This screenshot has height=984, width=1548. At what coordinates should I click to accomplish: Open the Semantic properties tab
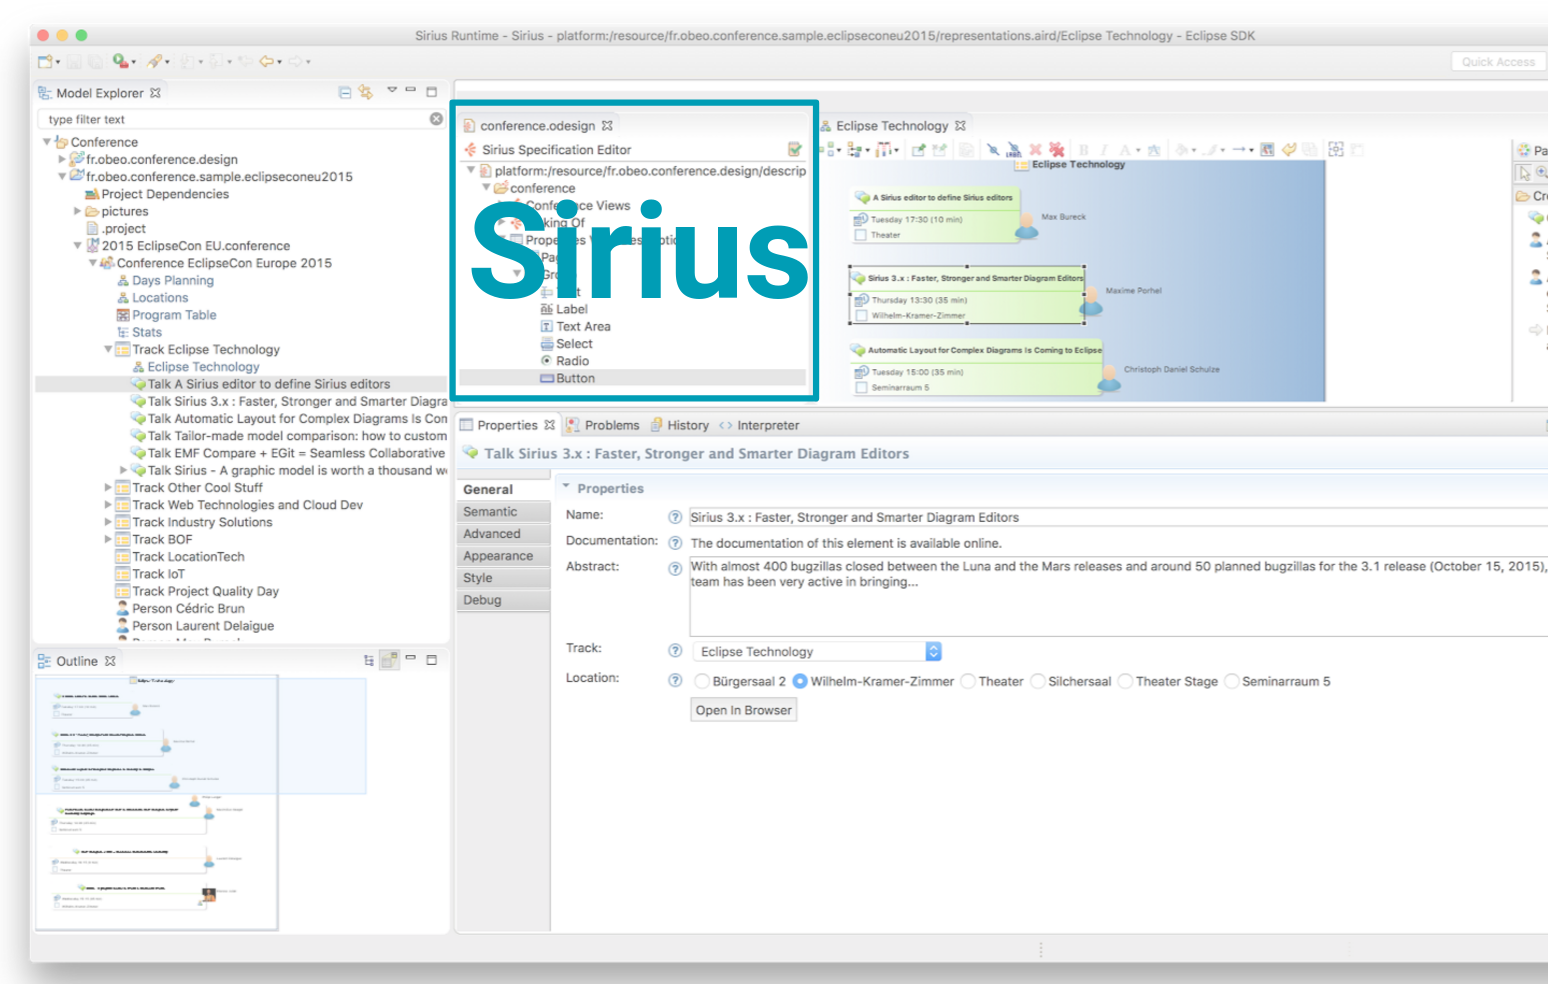pos(490,512)
